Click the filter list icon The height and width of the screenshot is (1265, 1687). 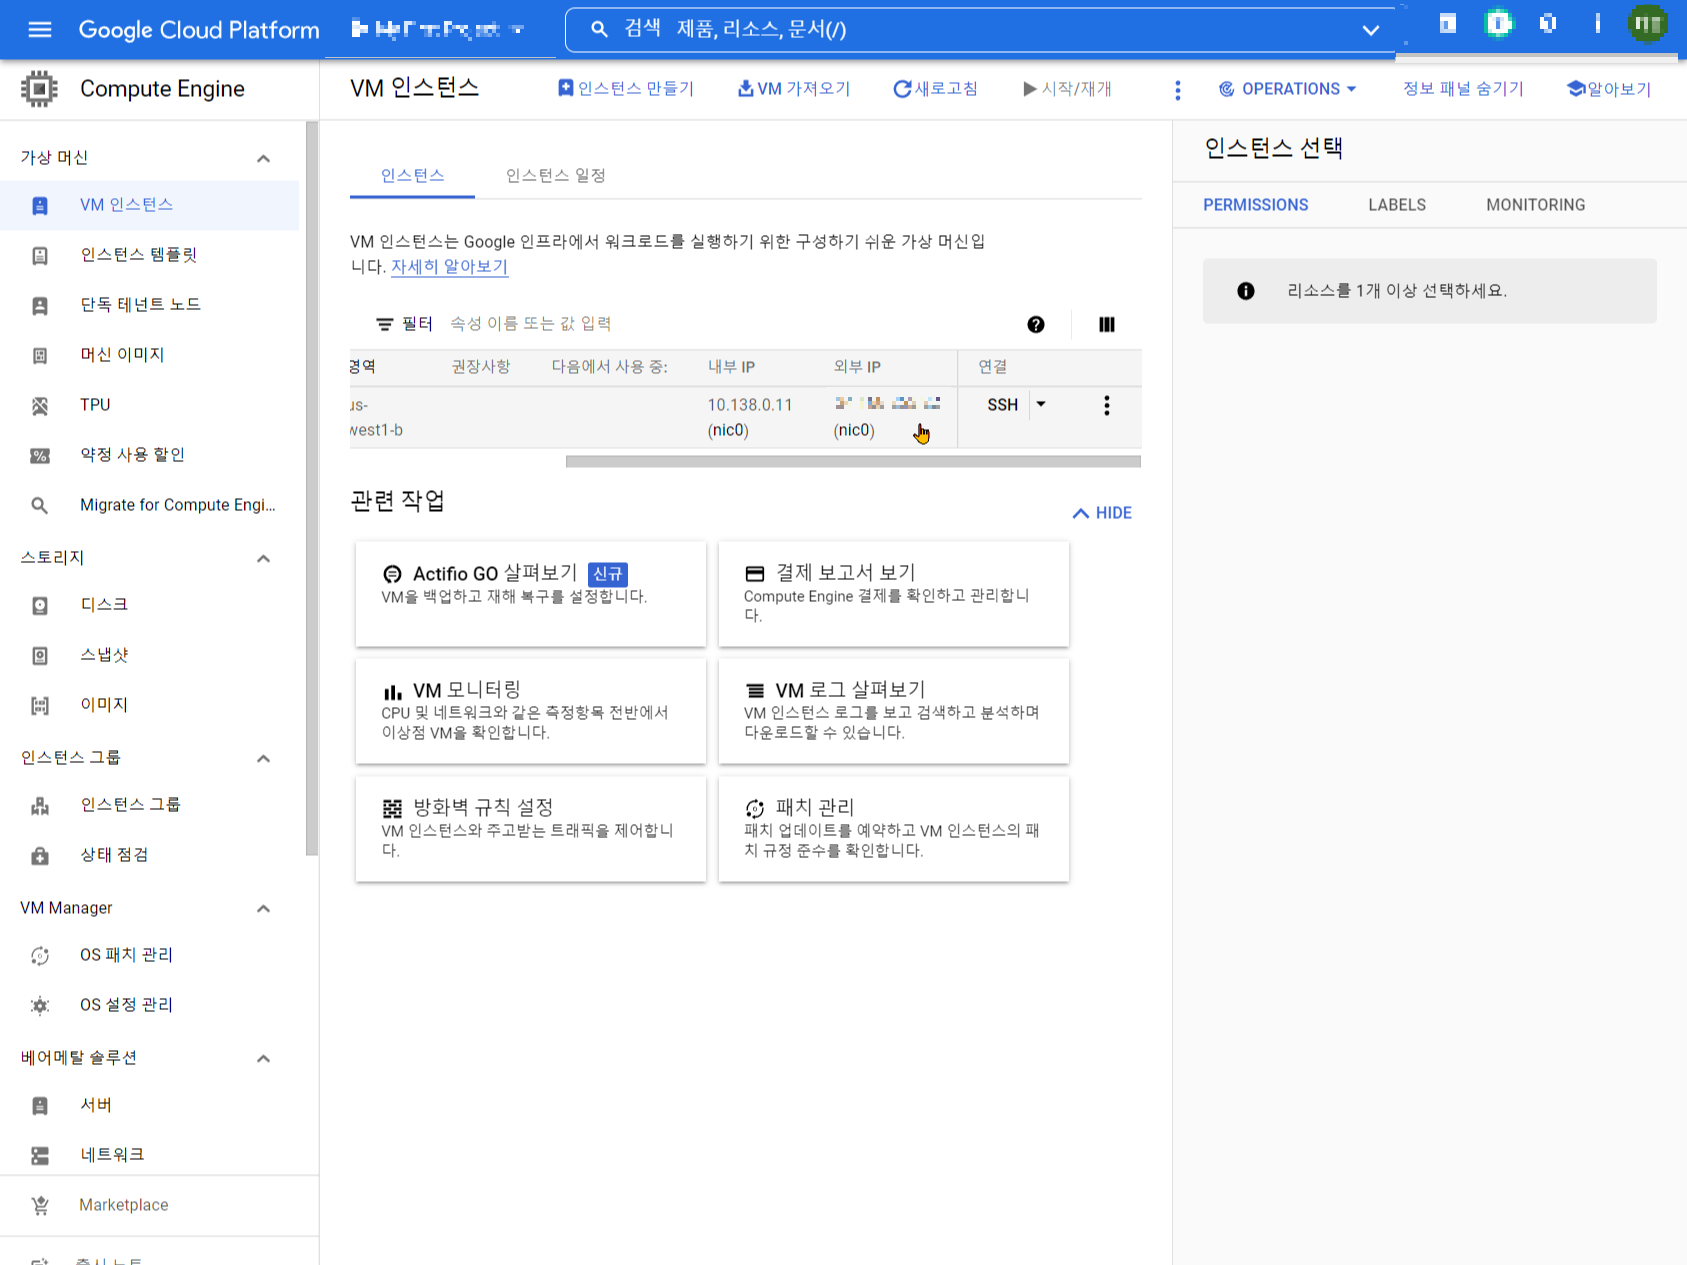click(384, 324)
